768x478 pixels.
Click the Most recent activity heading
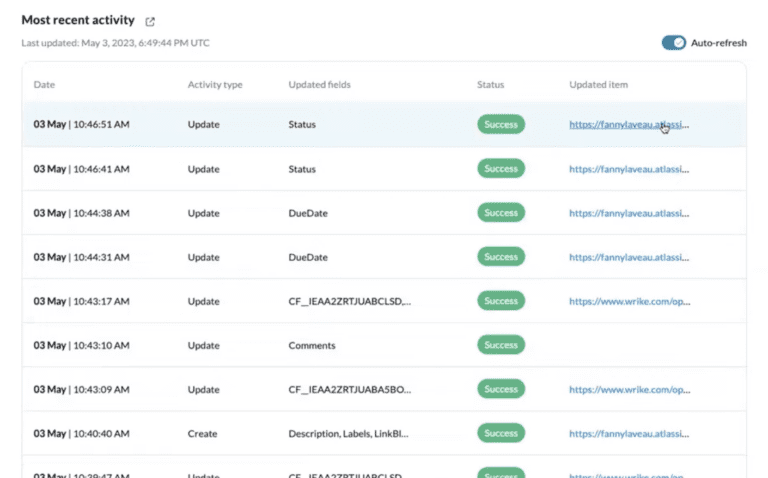[78, 20]
